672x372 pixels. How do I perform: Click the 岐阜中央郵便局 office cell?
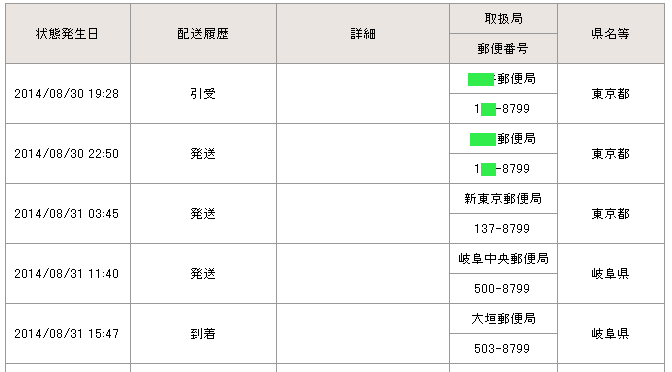click(503, 258)
